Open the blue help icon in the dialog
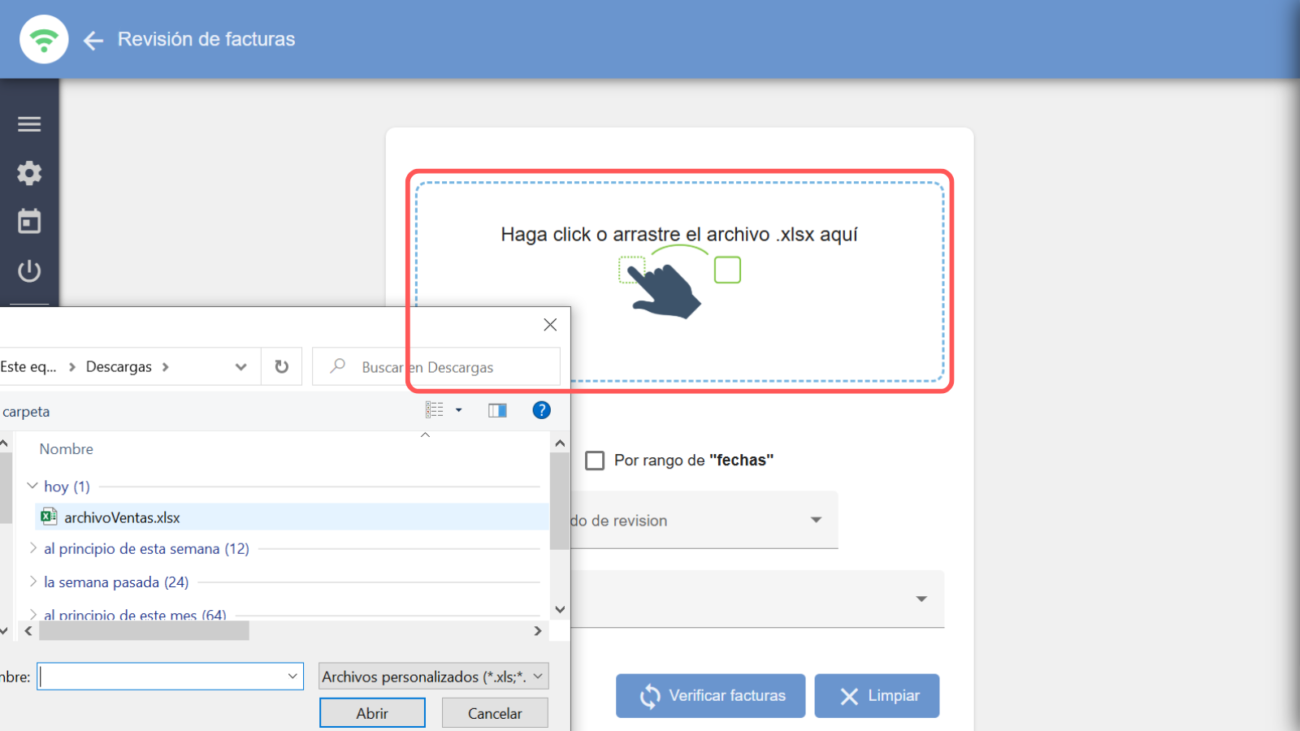This screenshot has height=731, width=1300. [541, 410]
